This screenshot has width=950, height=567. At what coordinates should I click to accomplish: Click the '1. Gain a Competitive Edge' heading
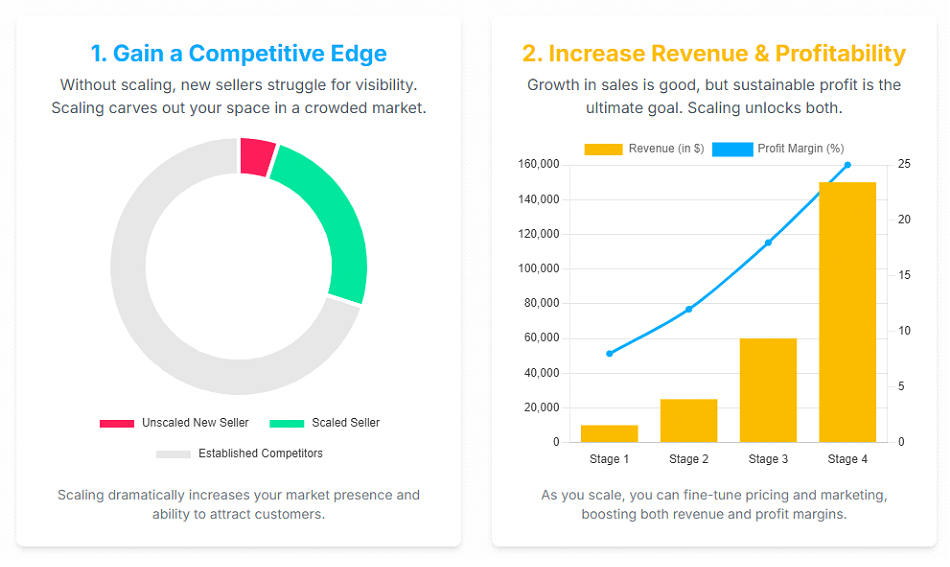pyautogui.click(x=239, y=53)
